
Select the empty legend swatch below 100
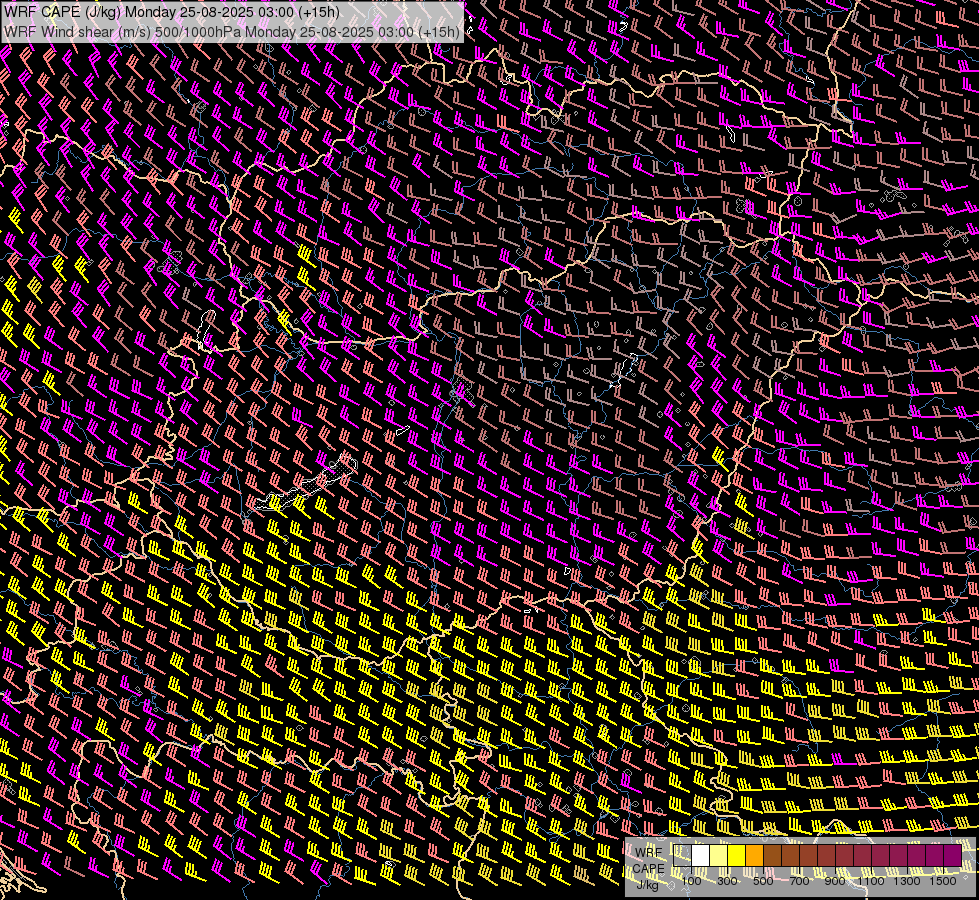pyautogui.click(x=682, y=856)
